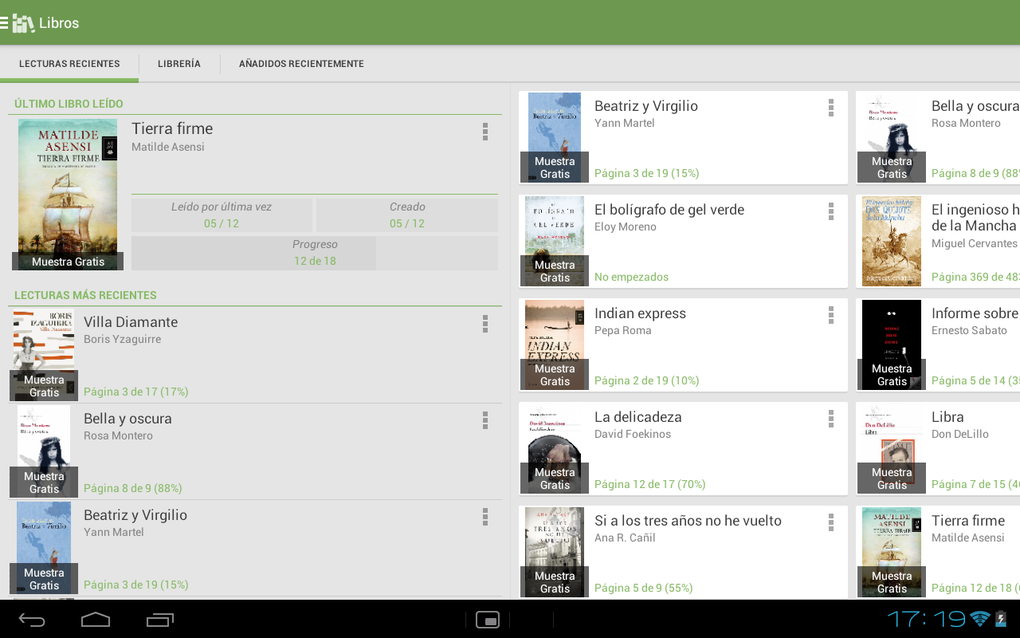
Task: Open overflow menu for Tierra firme
Action: coord(485,132)
